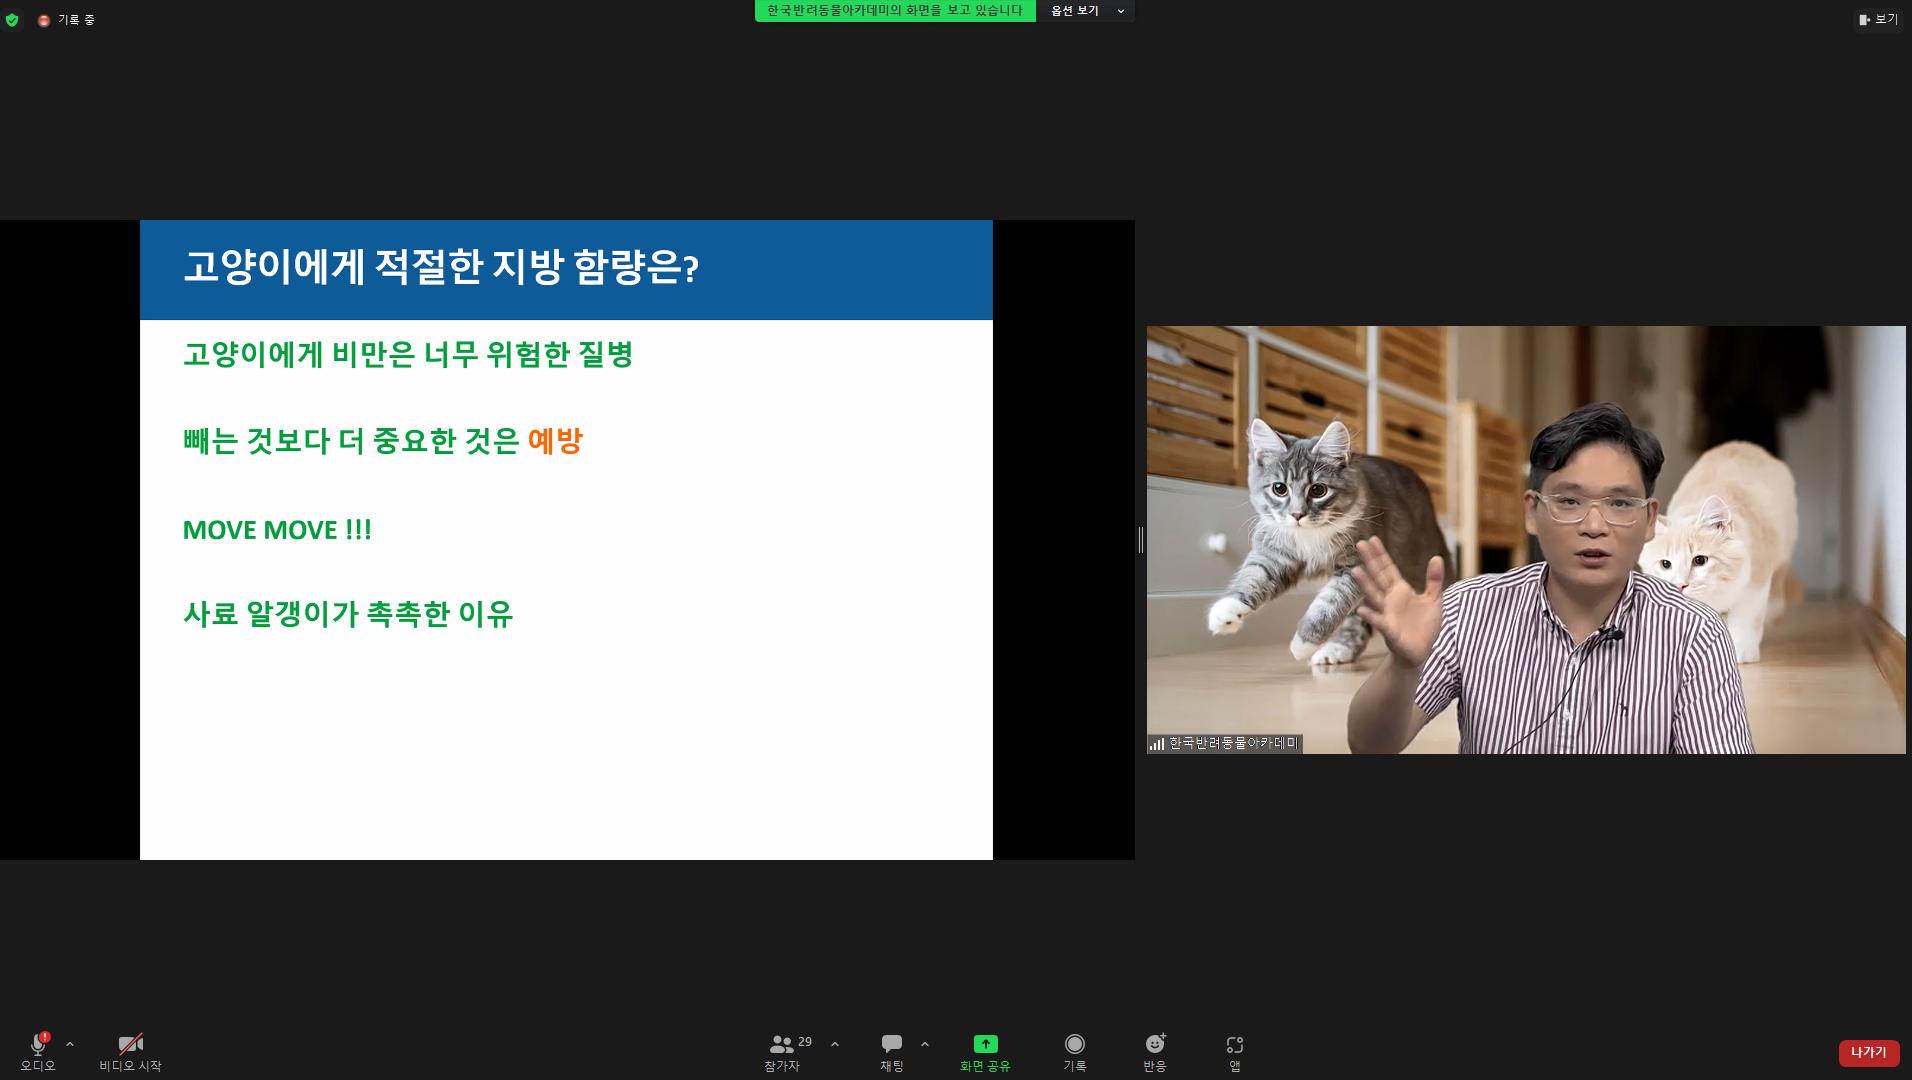Expand the participants options chevron
Viewport: 1912px width, 1080px height.
coord(835,1044)
